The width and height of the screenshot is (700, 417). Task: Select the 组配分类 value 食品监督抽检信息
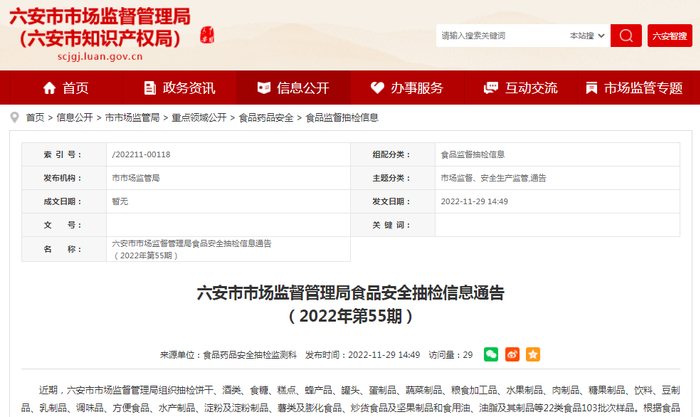[472, 154]
